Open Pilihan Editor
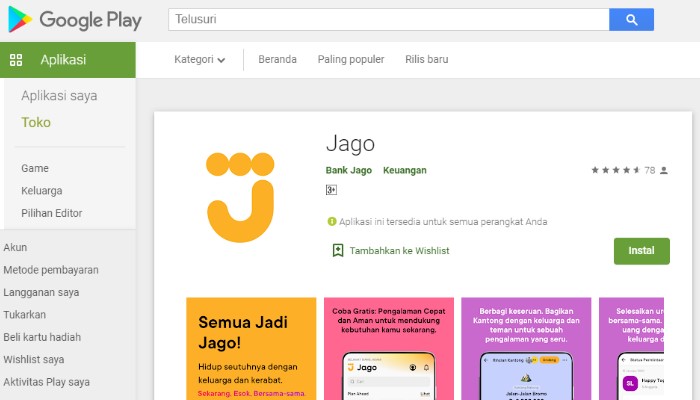The image size is (700, 400). click(x=52, y=213)
